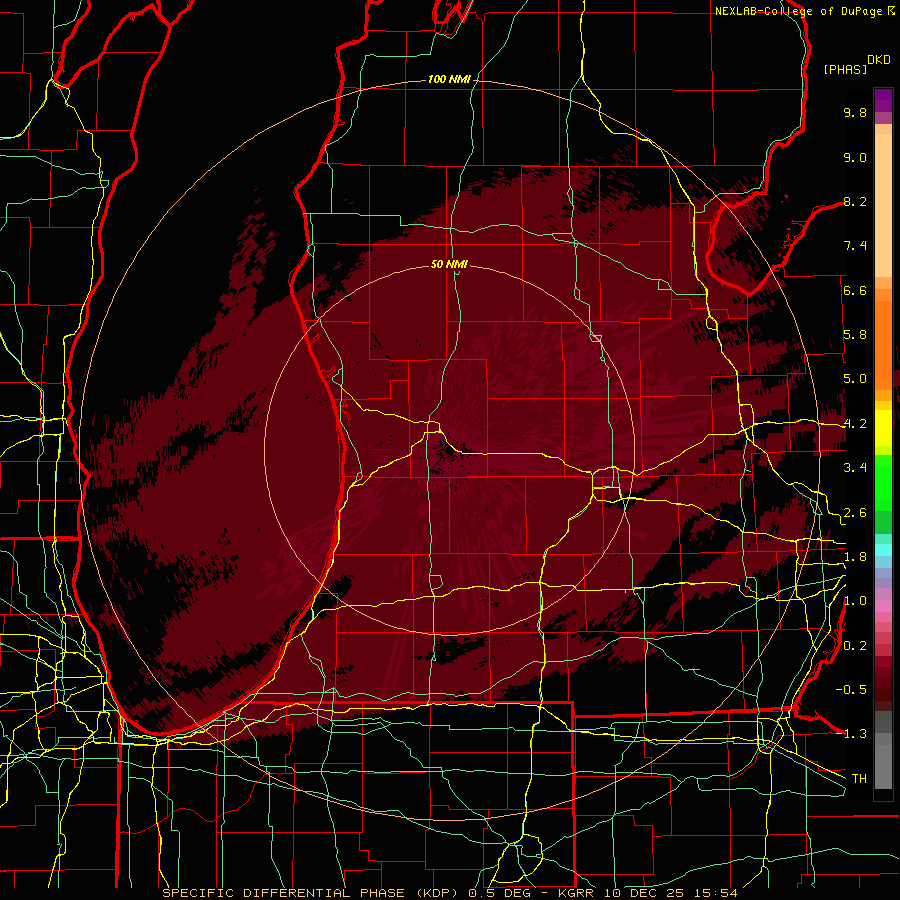Click the 2.6 scale value
900x900 pixels.
tap(855, 513)
